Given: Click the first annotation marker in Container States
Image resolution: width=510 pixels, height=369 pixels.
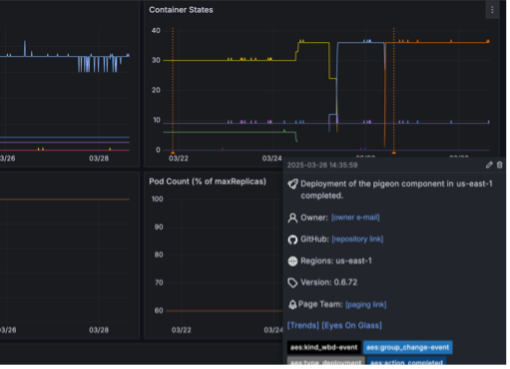Looking at the screenshot, I should (x=174, y=154).
